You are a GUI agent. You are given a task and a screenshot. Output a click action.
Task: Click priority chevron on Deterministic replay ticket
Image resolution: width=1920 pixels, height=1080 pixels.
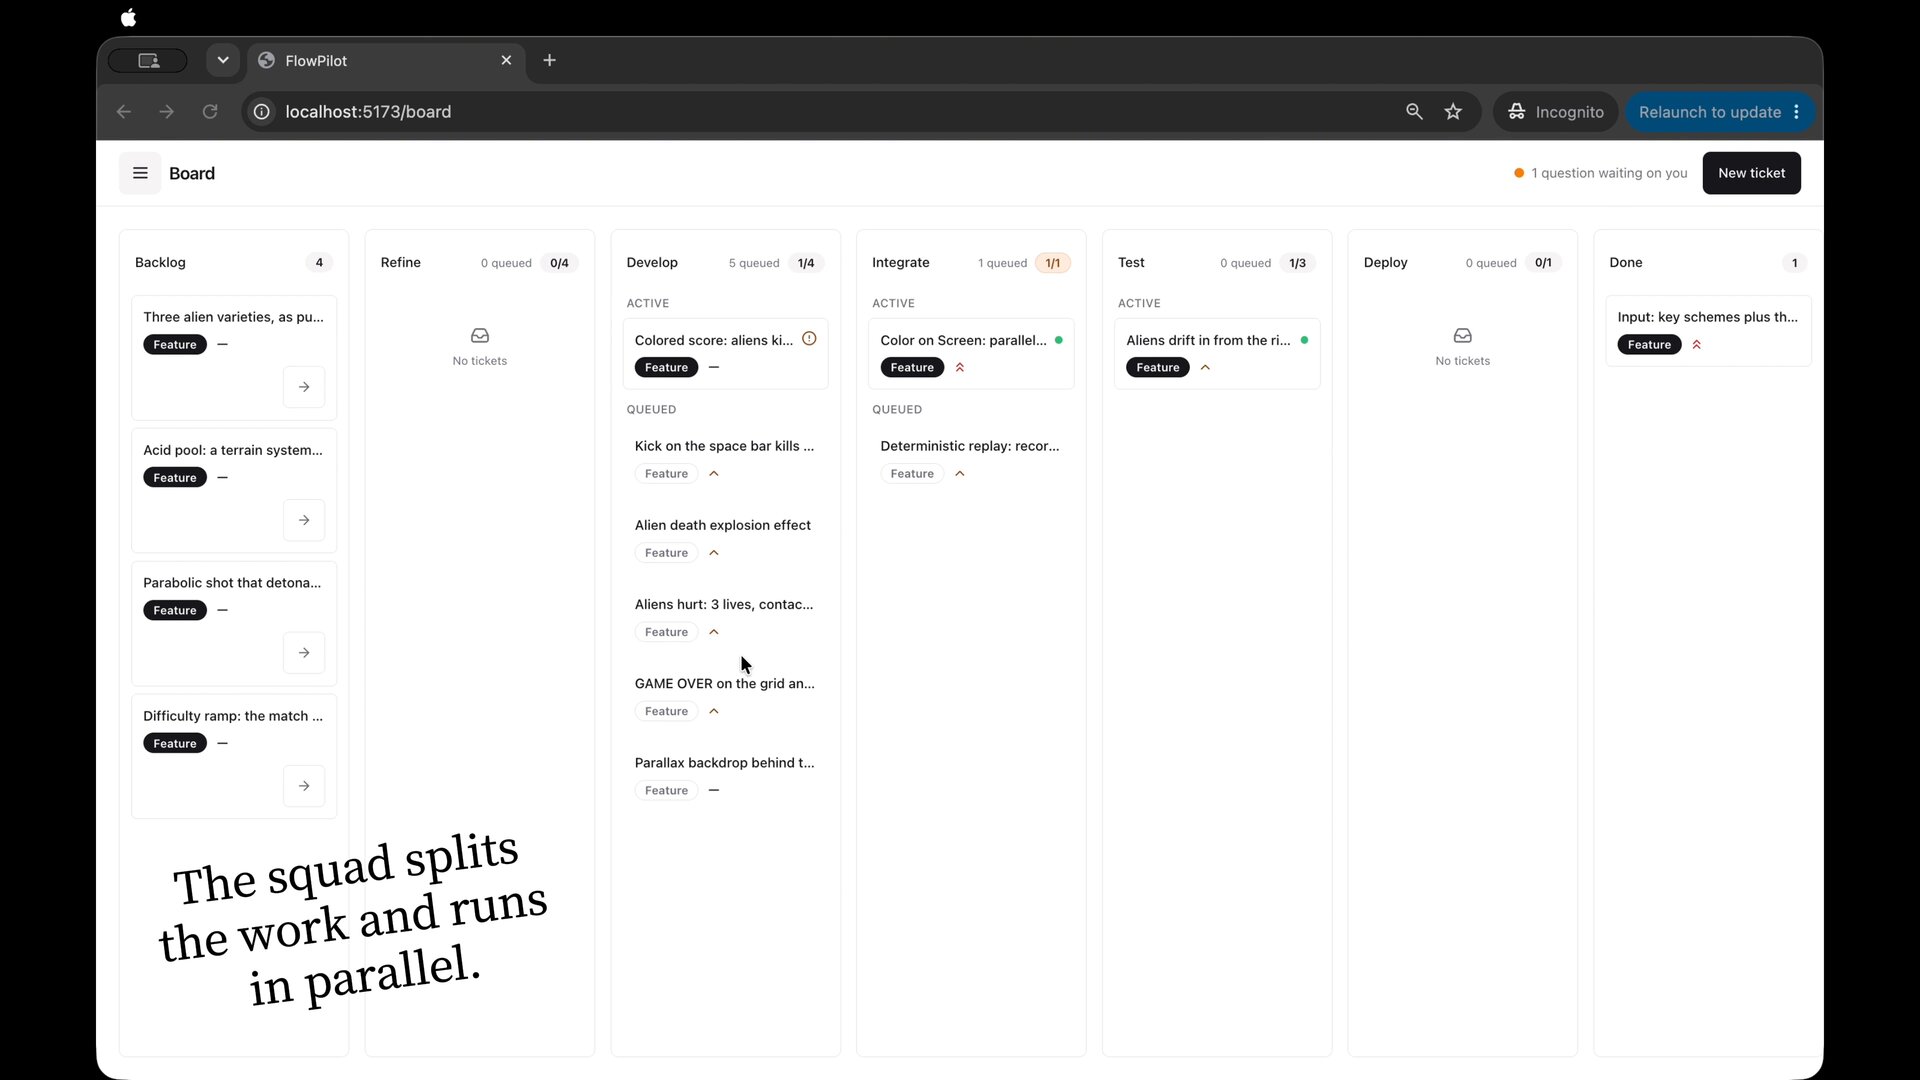click(960, 474)
